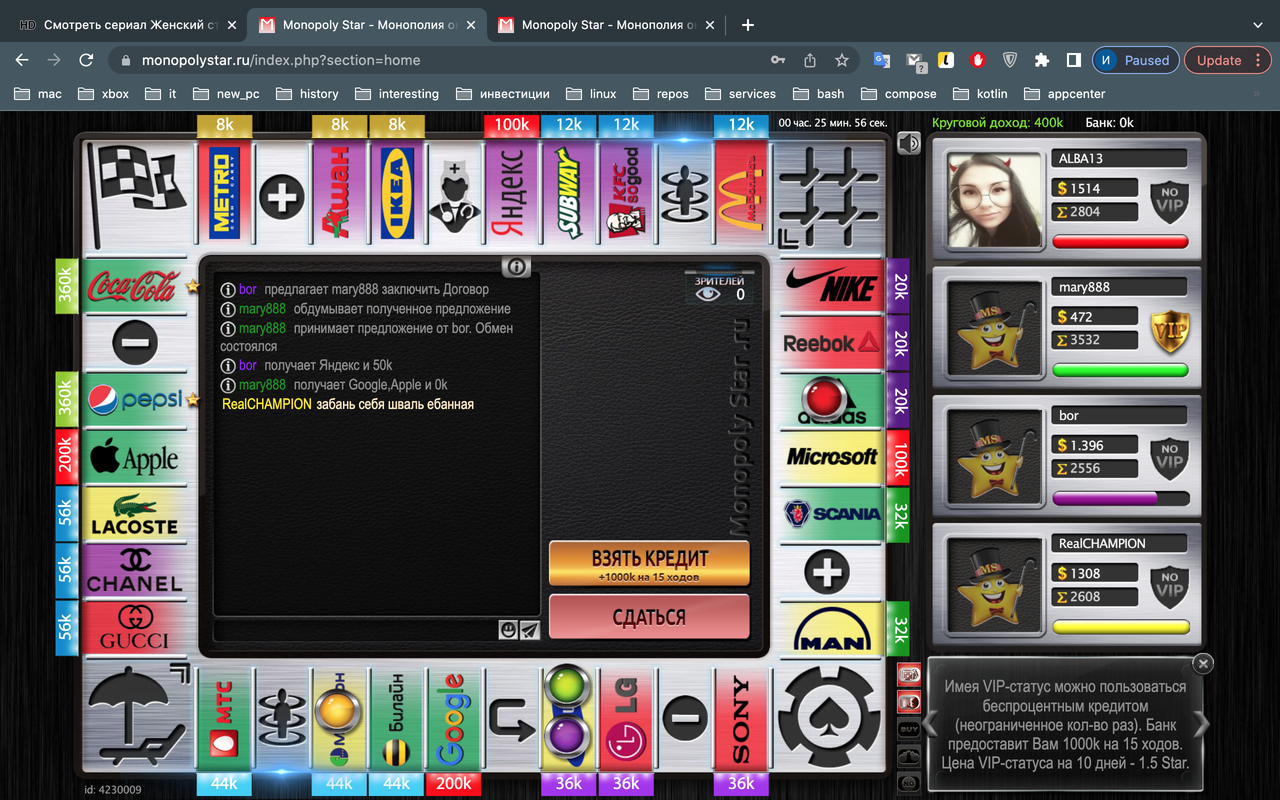Show previous tip with left arrow
The image size is (1280, 800).
point(929,724)
